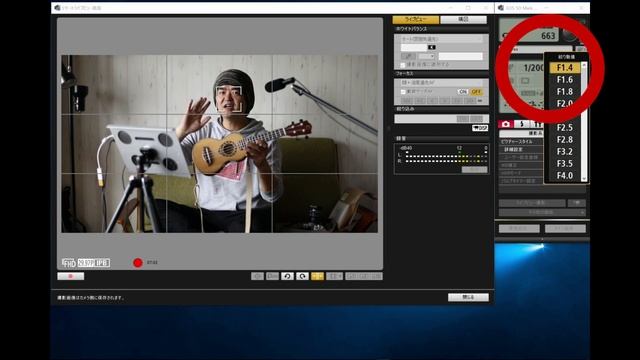
Task: Switch to the tab beside live view
Action: (x=464, y=20)
